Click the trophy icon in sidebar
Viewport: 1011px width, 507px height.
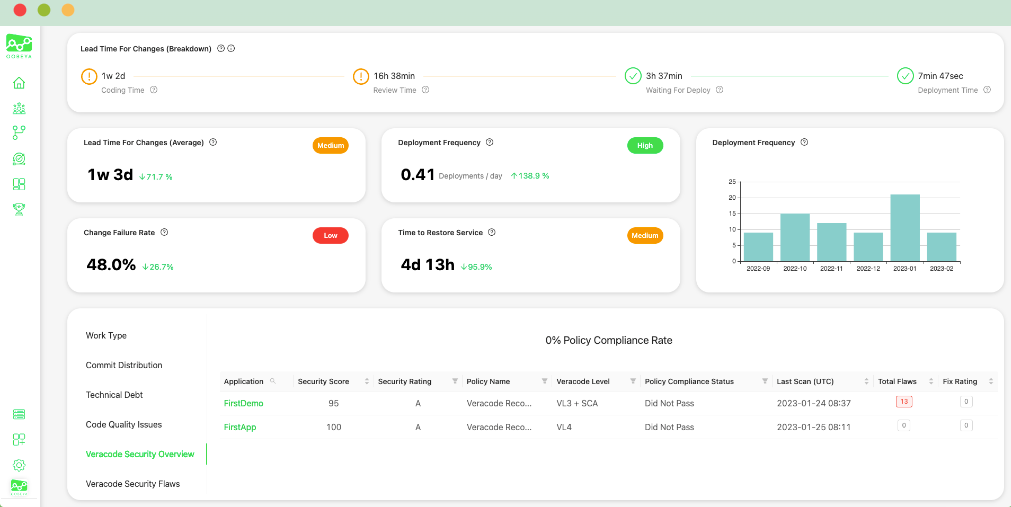(x=19, y=209)
